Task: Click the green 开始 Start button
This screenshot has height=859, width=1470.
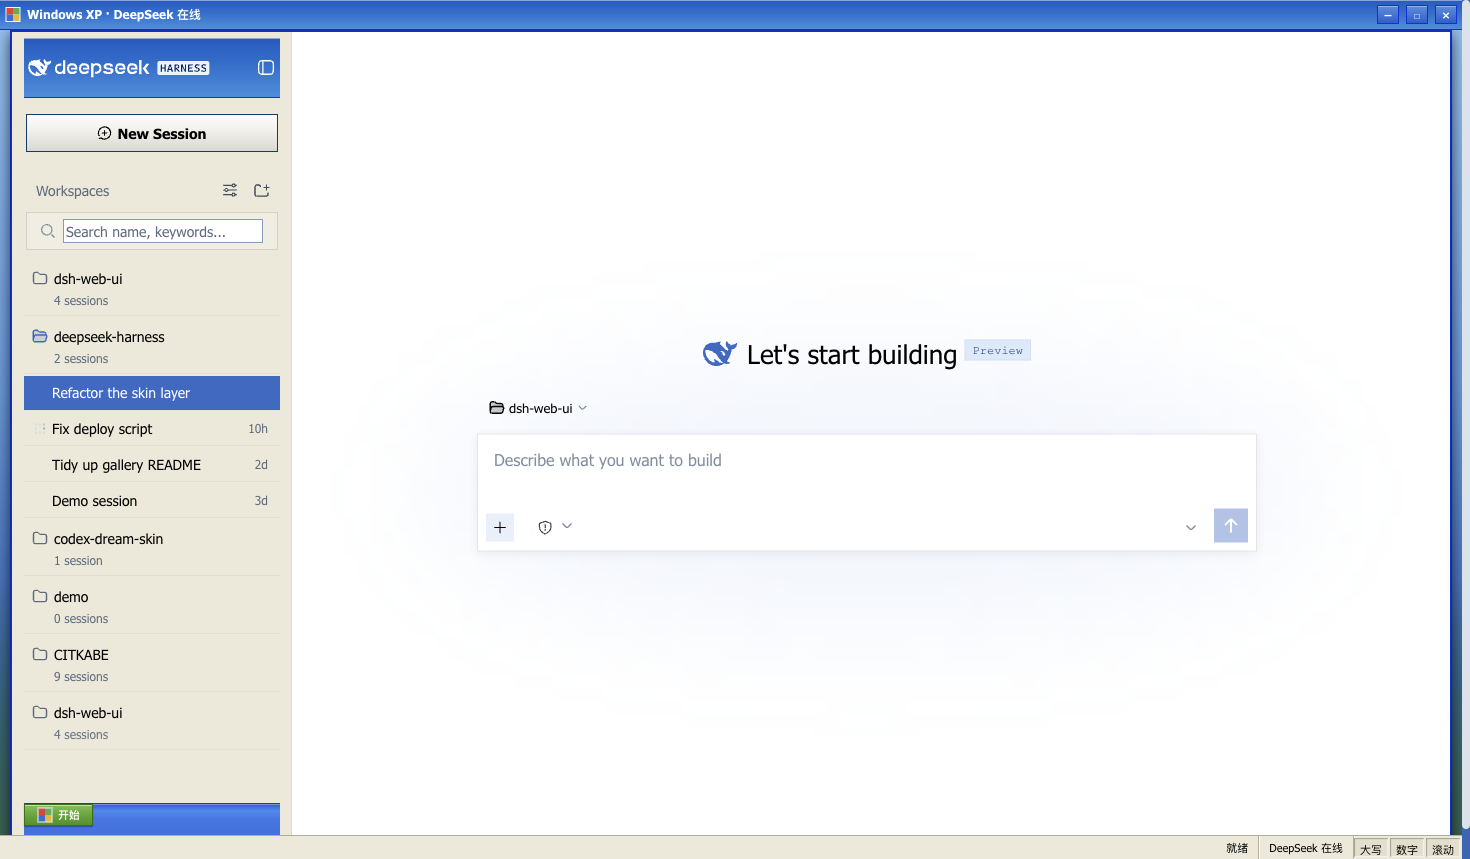Action: point(59,815)
